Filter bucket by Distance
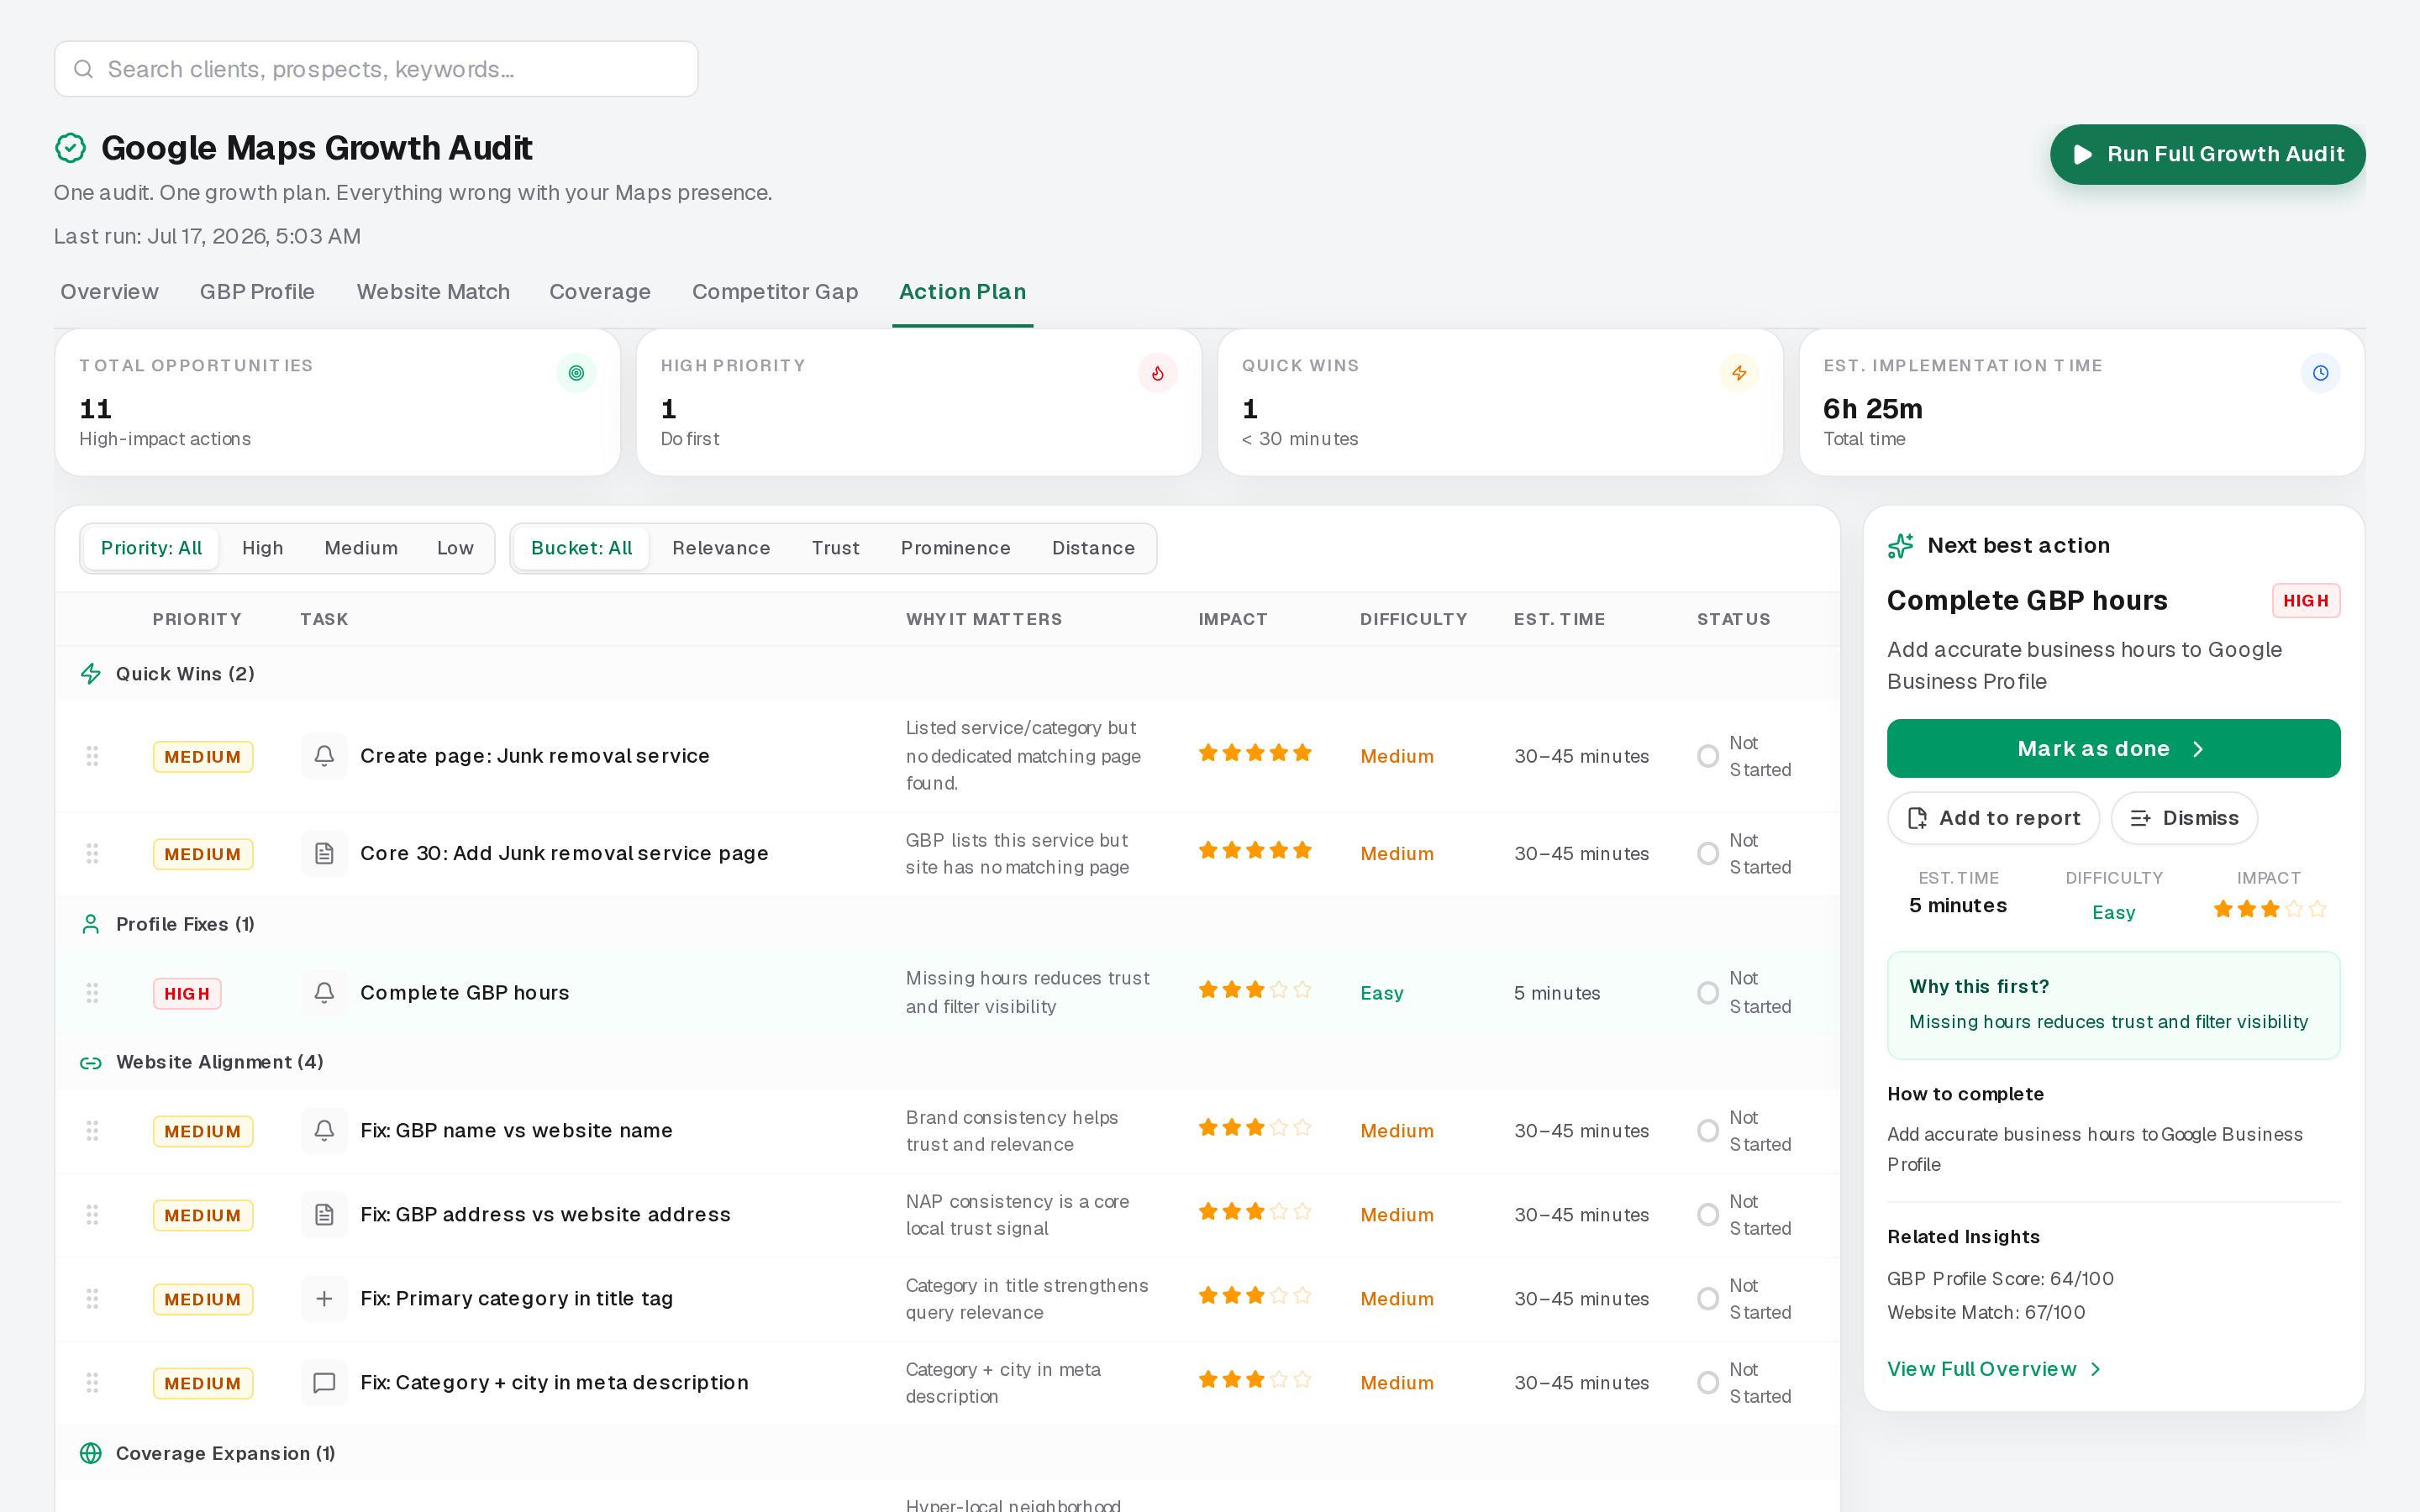Viewport: 2420px width, 1512px height. point(1093,548)
